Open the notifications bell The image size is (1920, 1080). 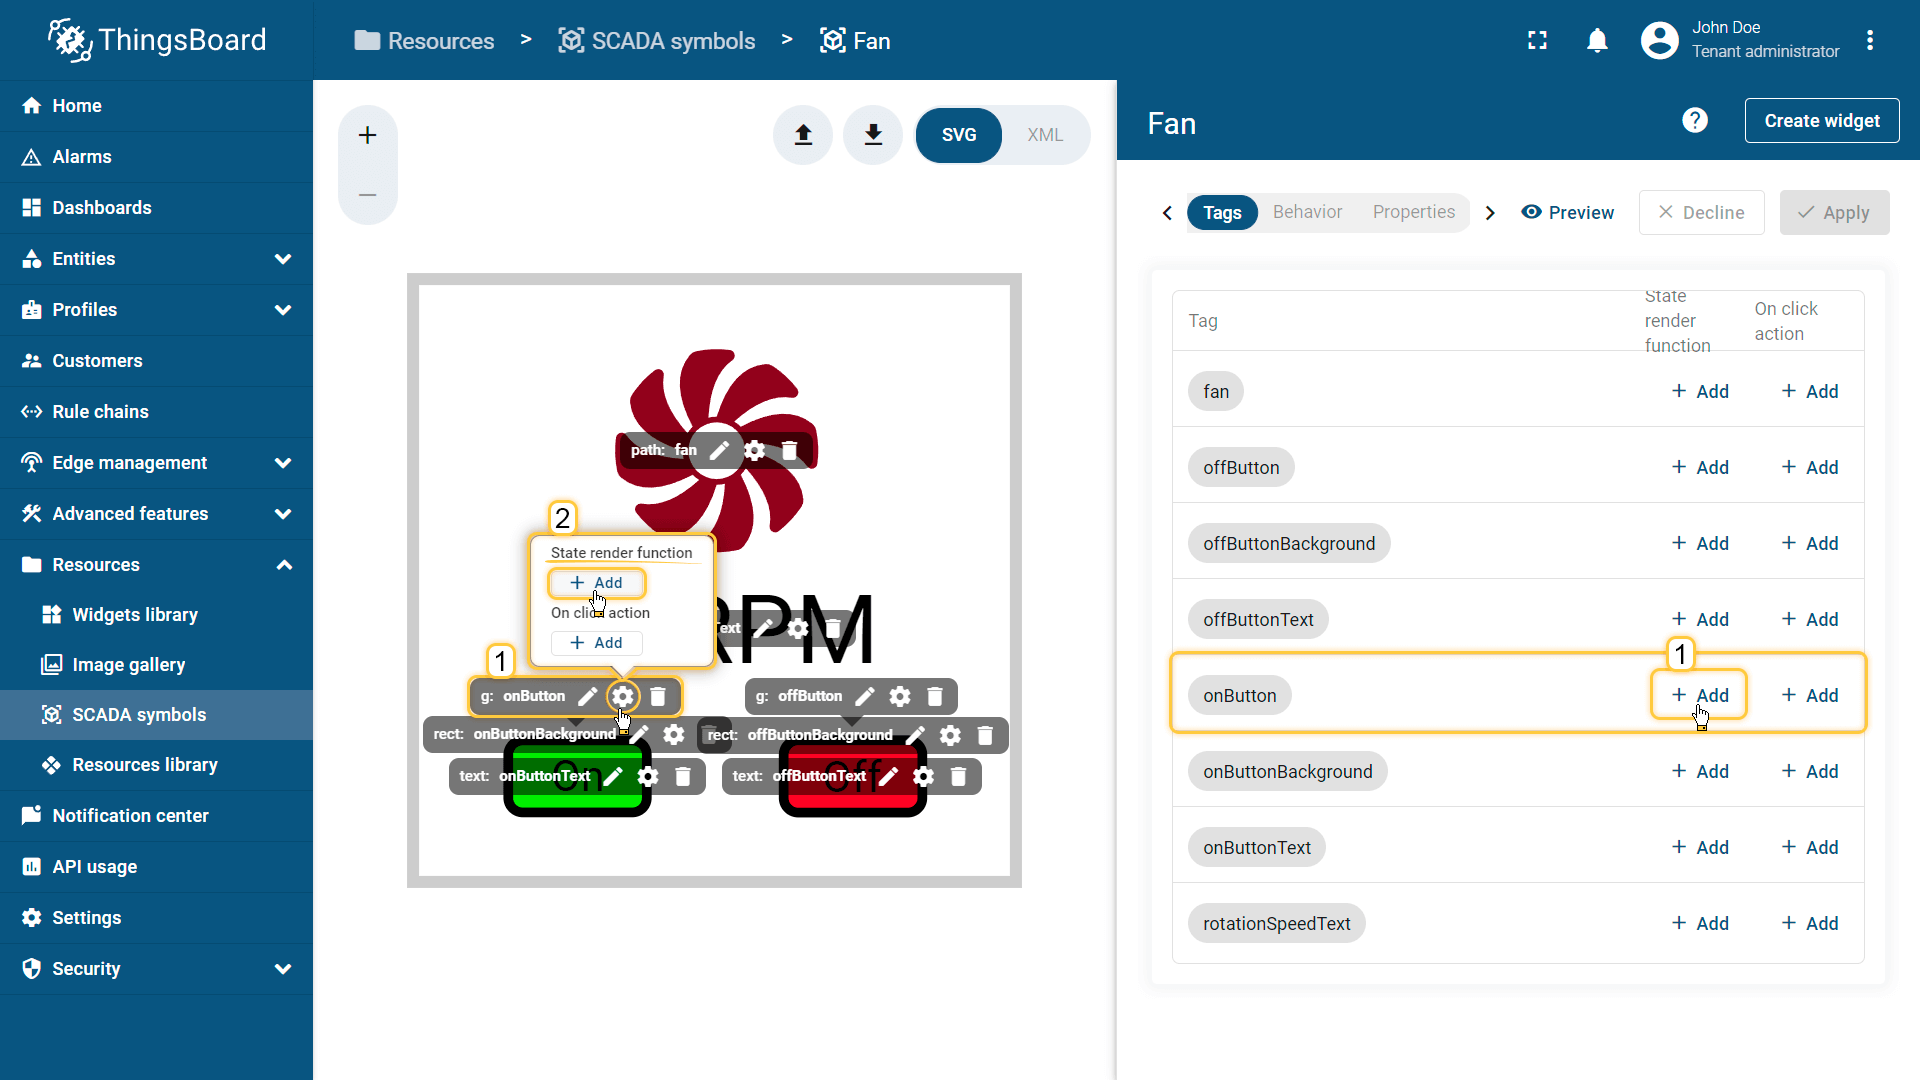pos(1597,41)
